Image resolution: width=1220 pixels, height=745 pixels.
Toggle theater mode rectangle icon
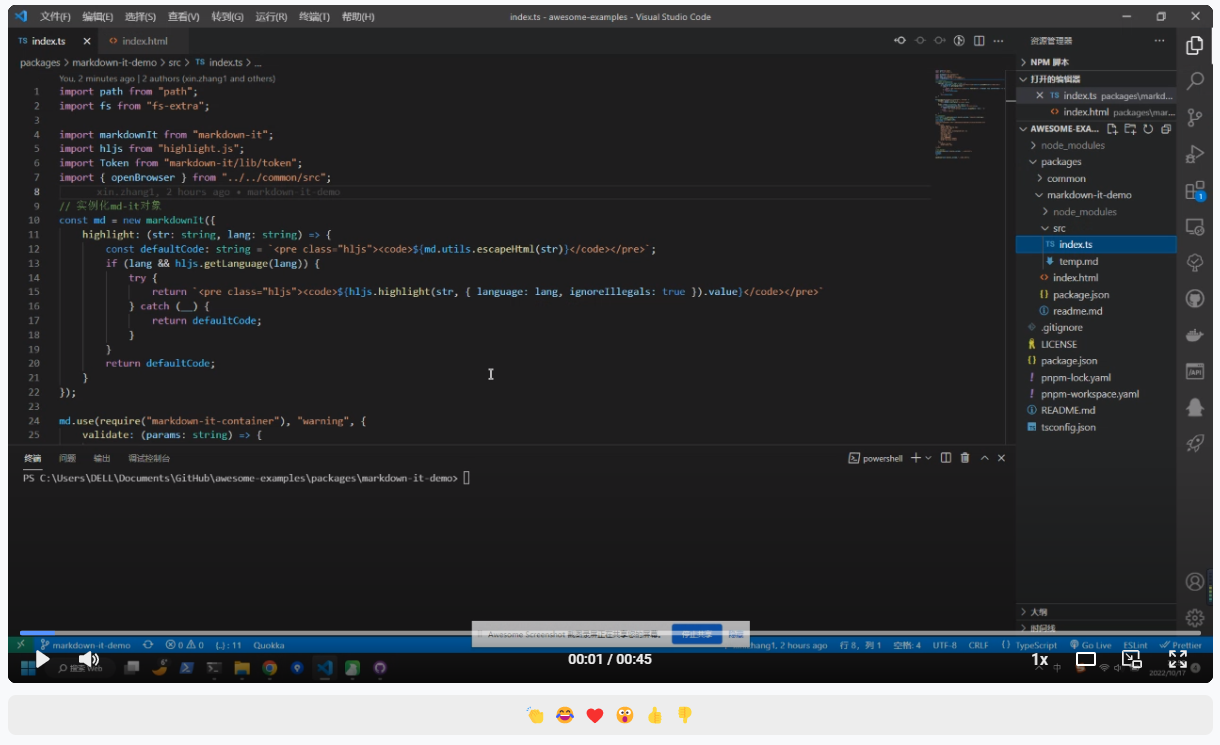[x=1086, y=659]
